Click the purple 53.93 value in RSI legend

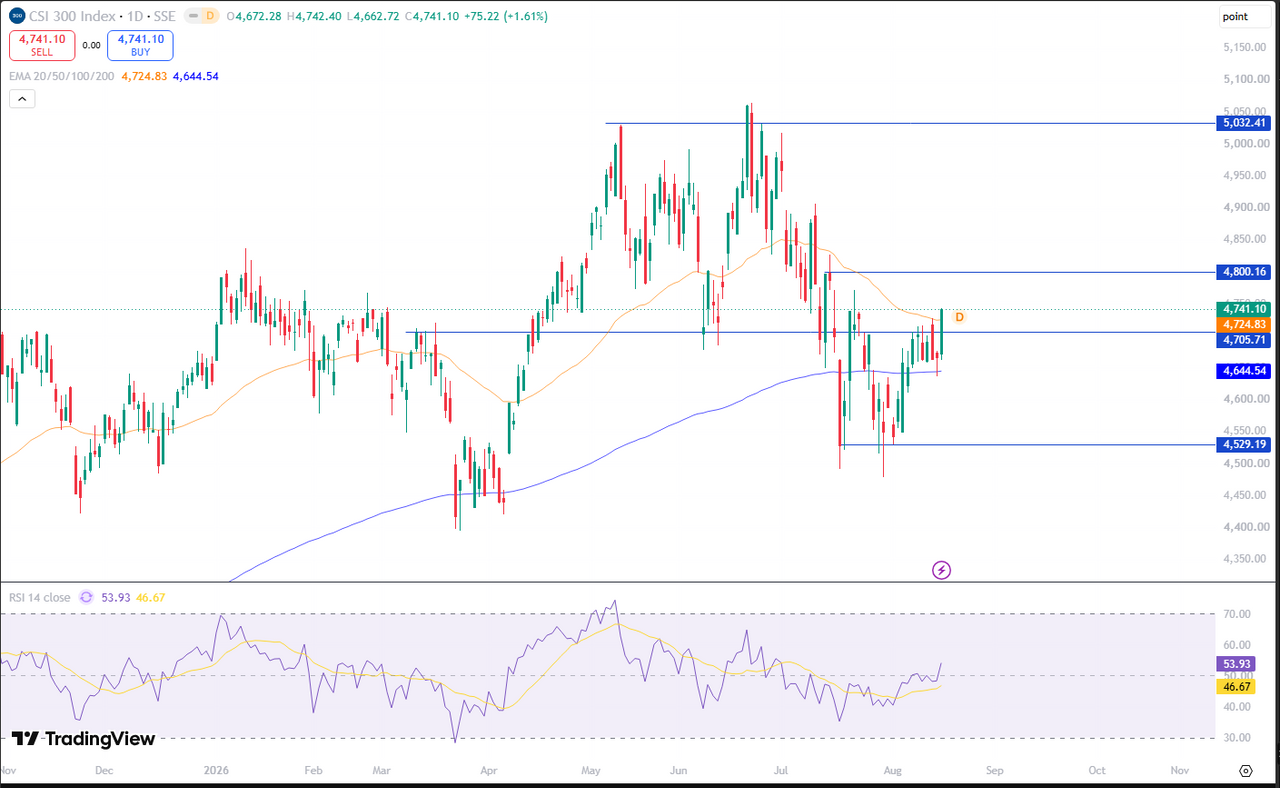(116, 597)
